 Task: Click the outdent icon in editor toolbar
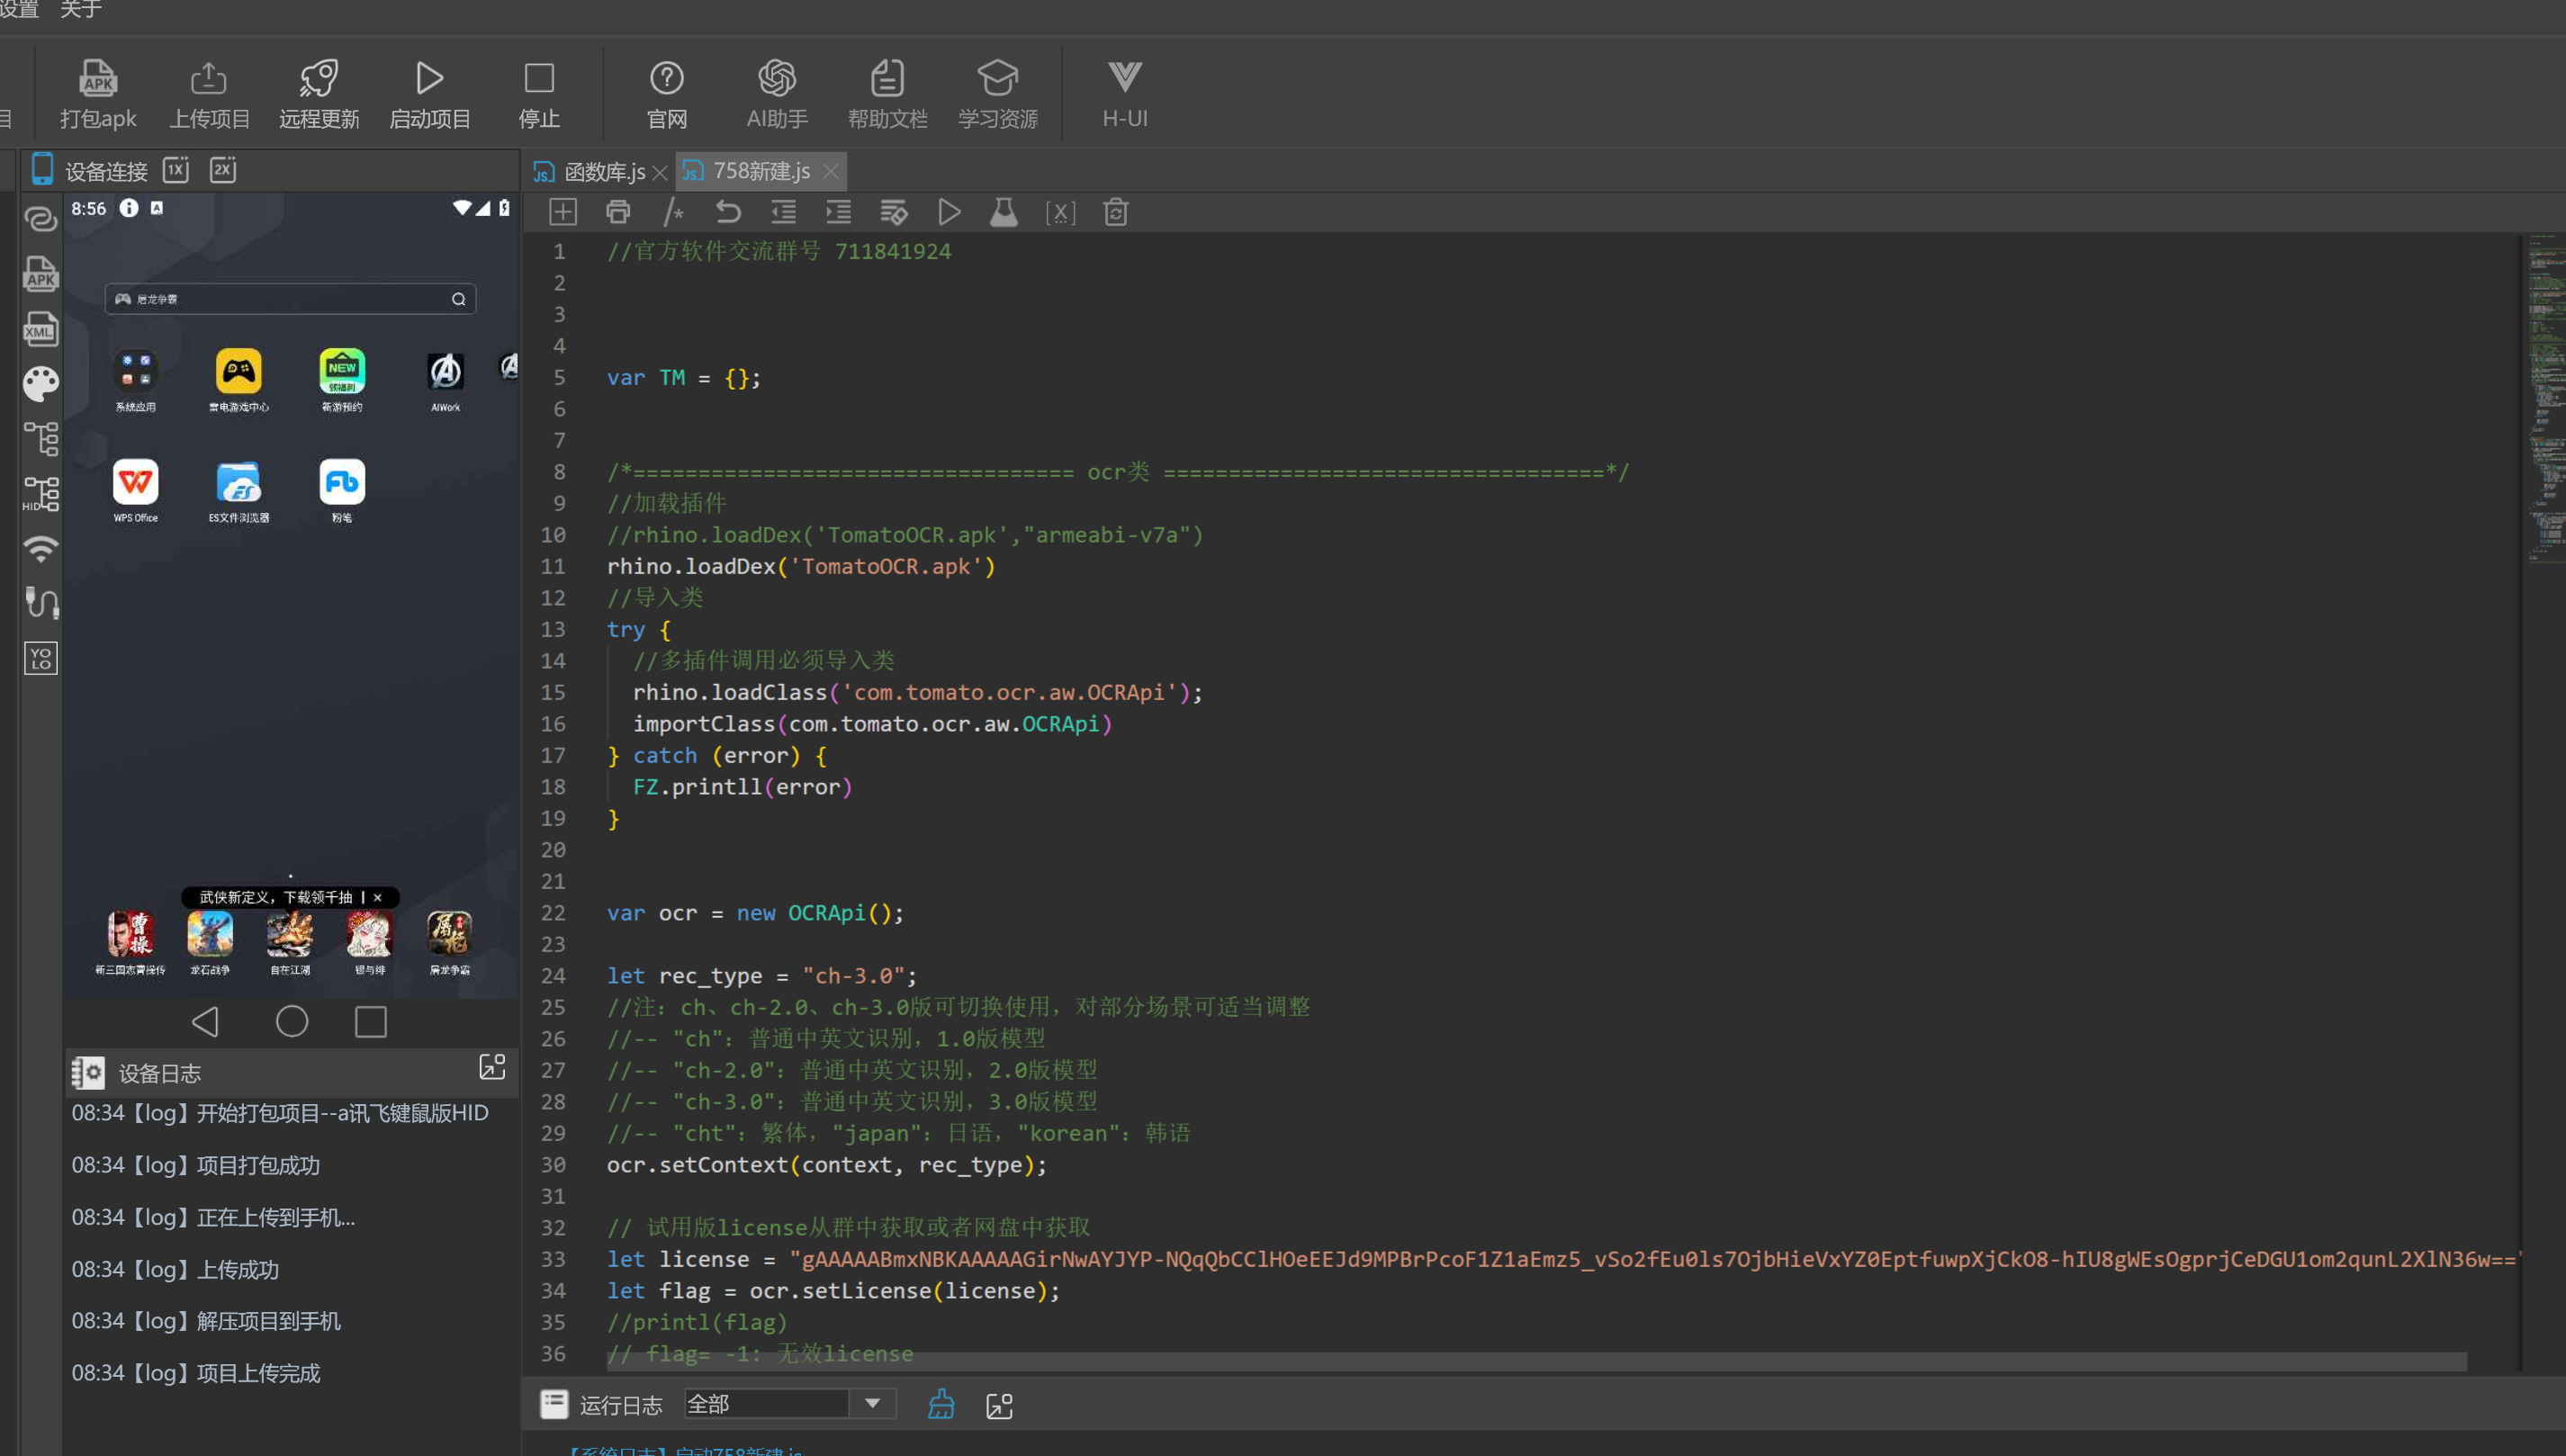783,212
